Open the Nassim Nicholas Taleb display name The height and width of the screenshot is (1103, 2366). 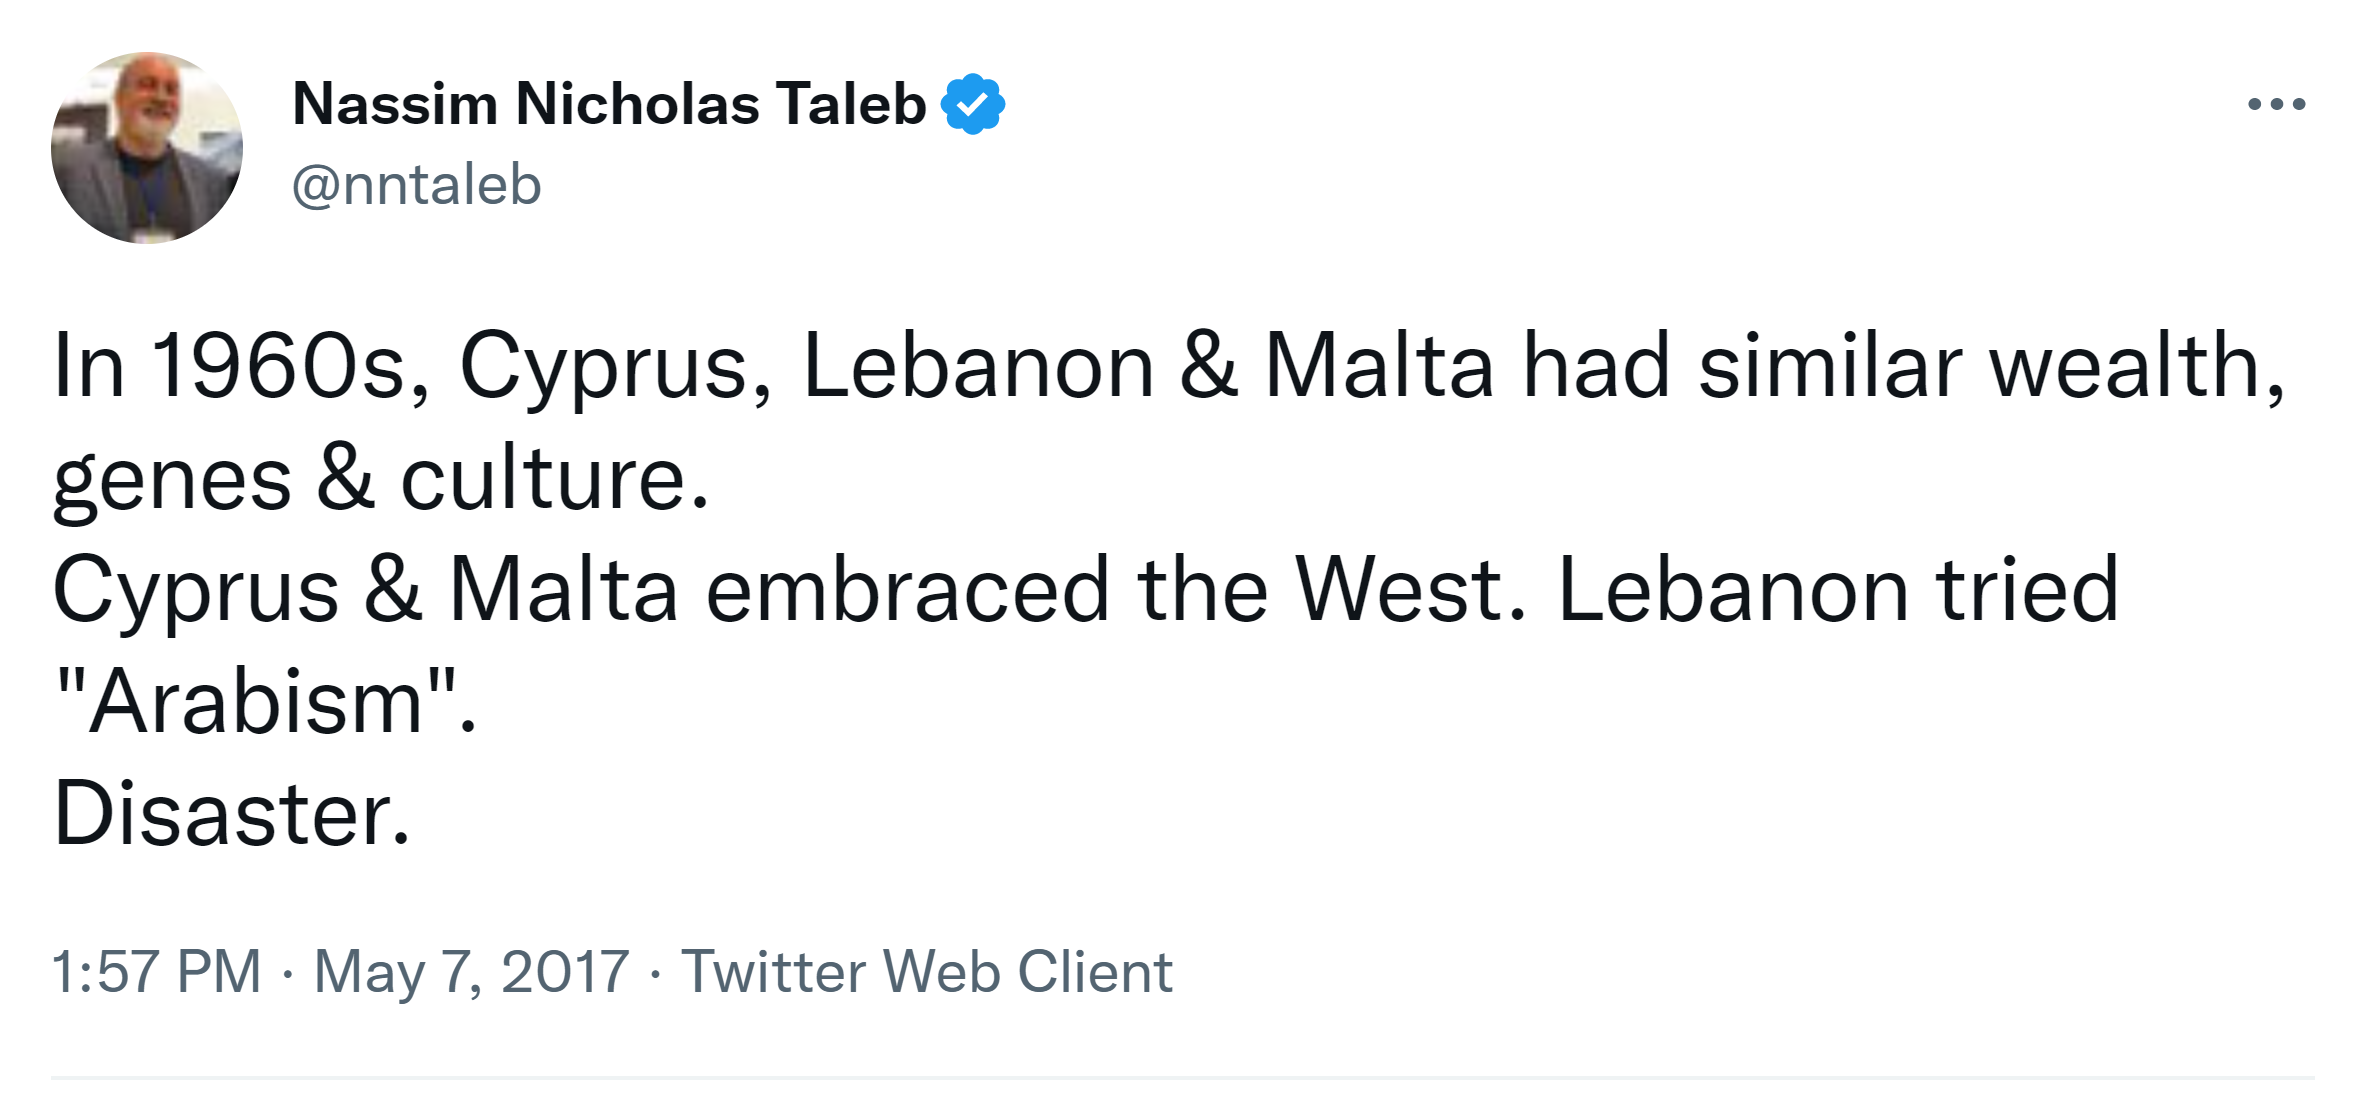coord(609,104)
